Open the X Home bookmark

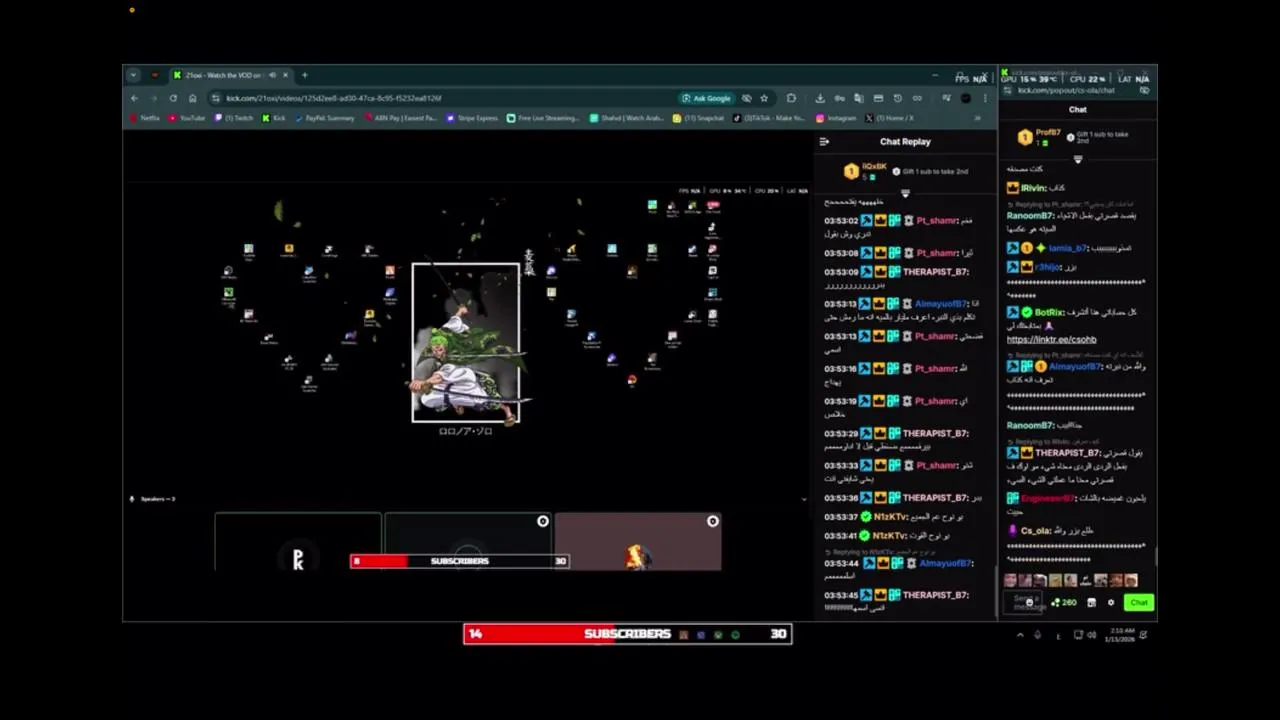click(890, 118)
